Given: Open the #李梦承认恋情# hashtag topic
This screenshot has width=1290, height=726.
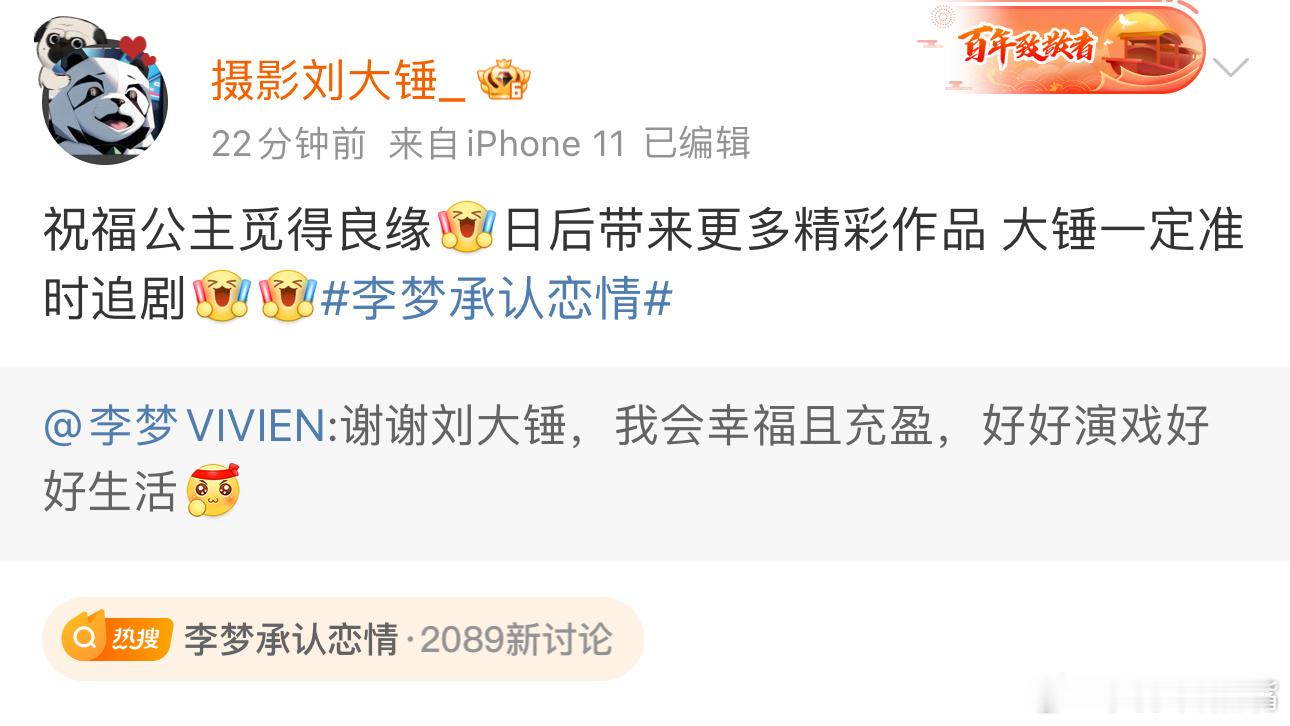Looking at the screenshot, I should pyautogui.click(x=497, y=298).
